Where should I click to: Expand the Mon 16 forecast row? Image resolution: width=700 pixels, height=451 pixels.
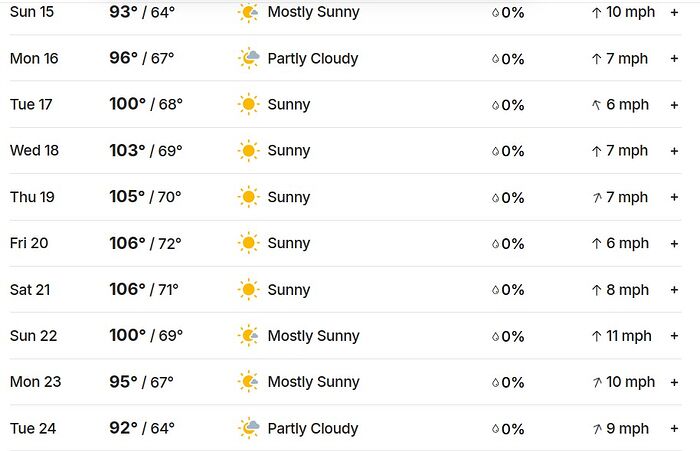[x=674, y=59]
